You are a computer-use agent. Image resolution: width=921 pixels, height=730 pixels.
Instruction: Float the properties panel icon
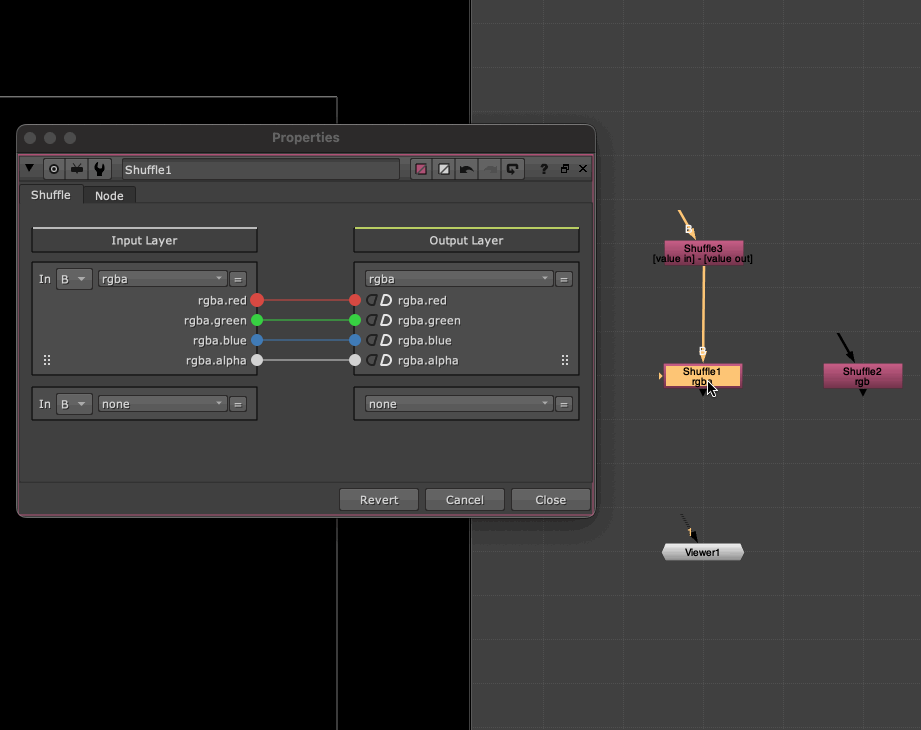coord(564,169)
